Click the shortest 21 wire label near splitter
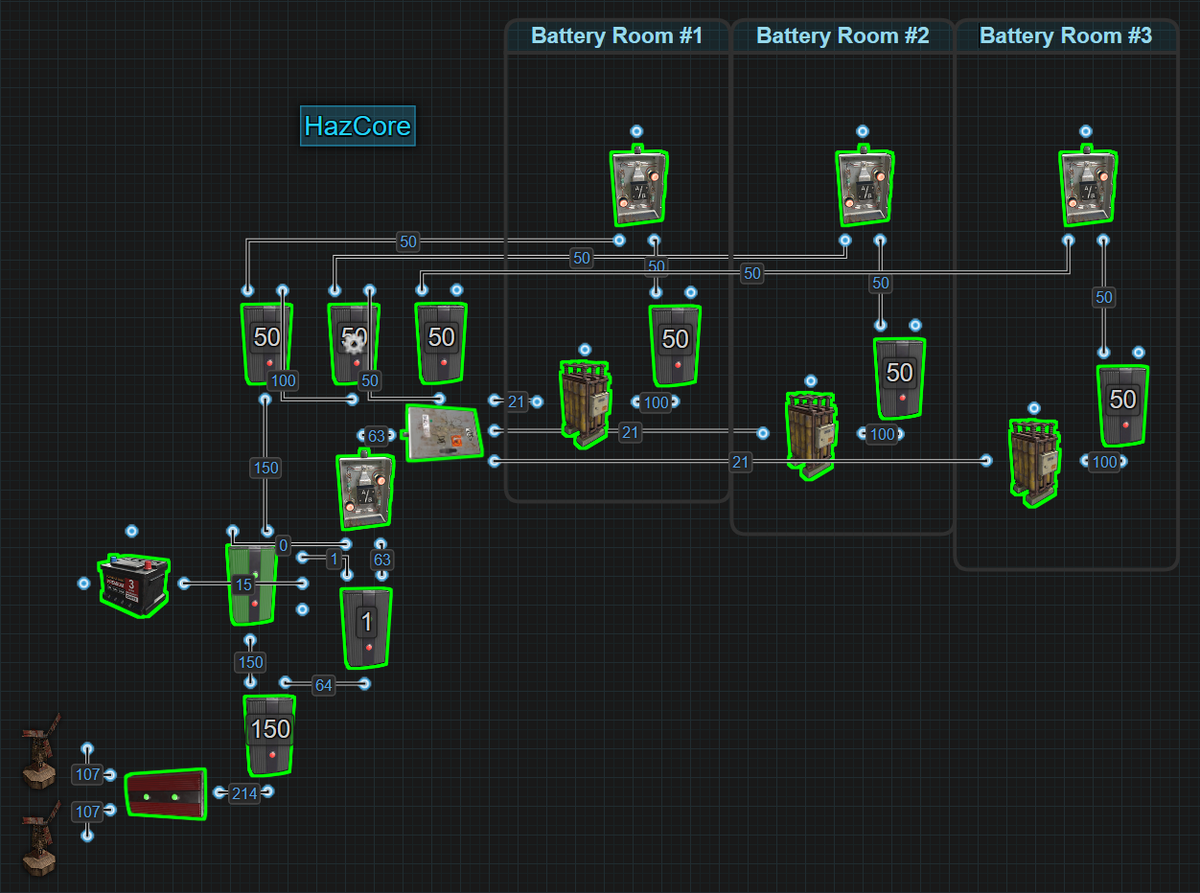The height and width of the screenshot is (893, 1200). coord(516,402)
